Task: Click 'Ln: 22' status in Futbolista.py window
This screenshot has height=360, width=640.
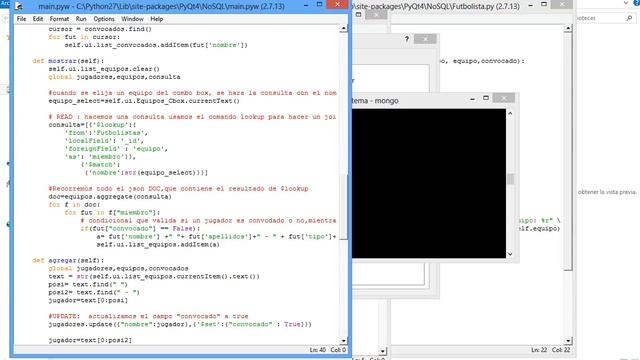Action: (x=539, y=350)
